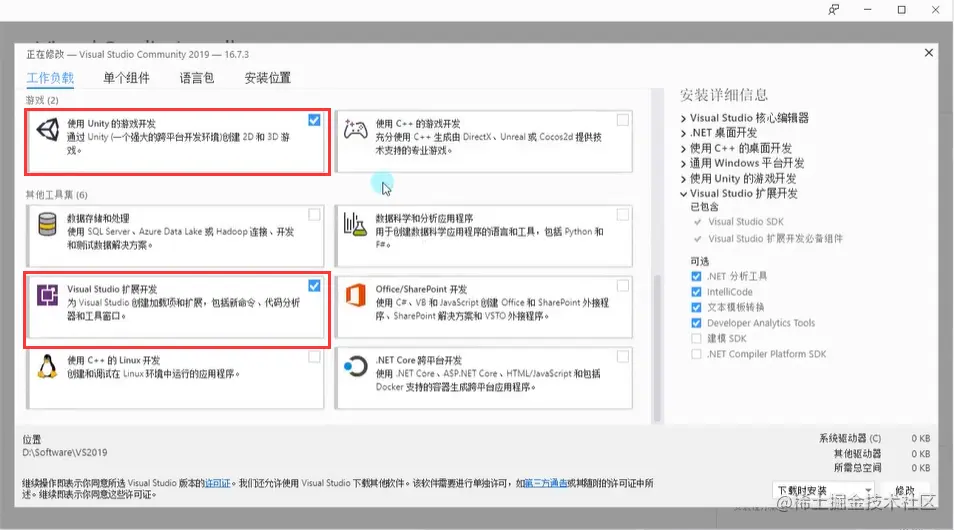954x530 pixels.
Task: Uncheck Visual Studio extension development workload
Action: click(x=314, y=285)
